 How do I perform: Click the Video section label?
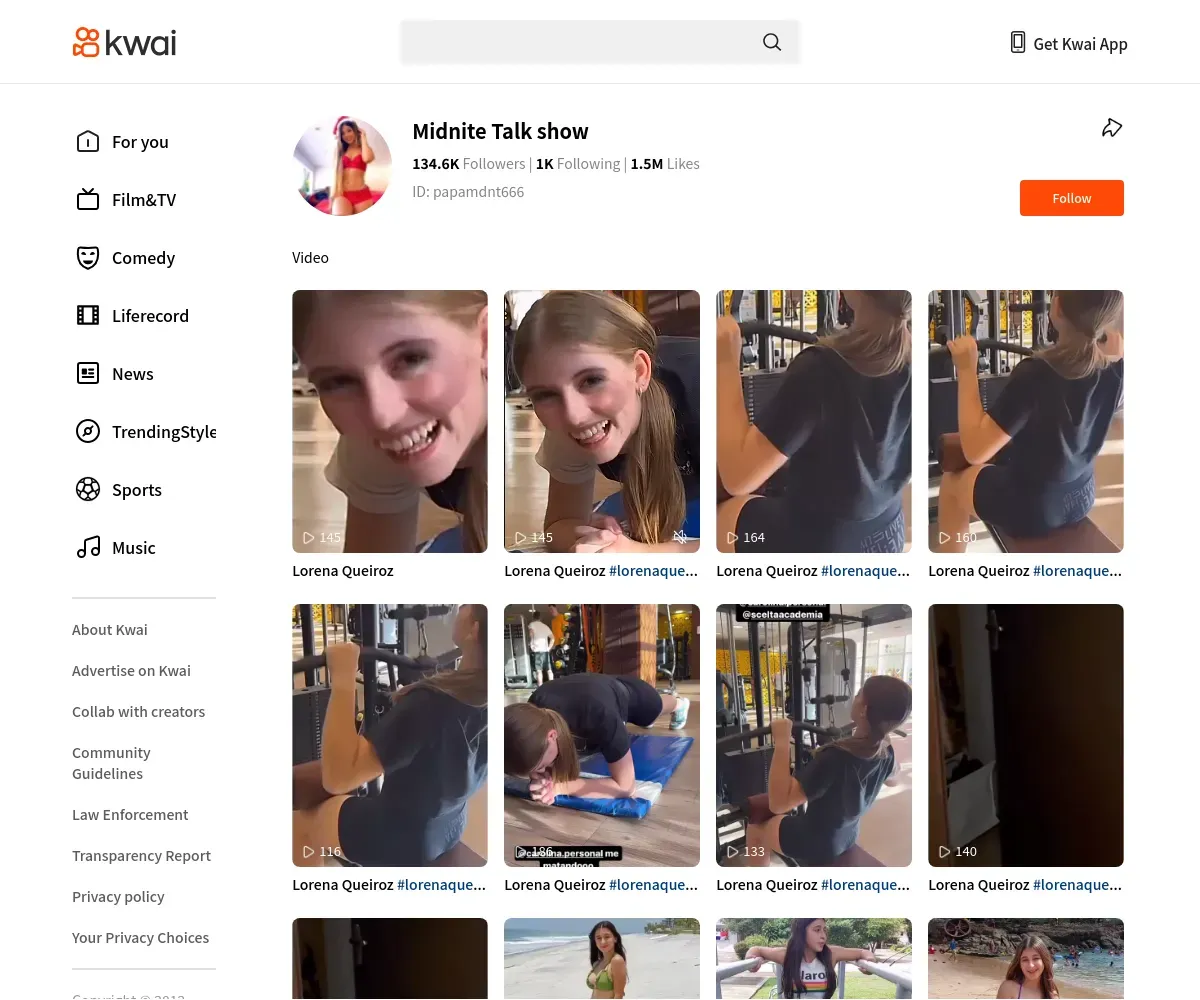click(310, 258)
